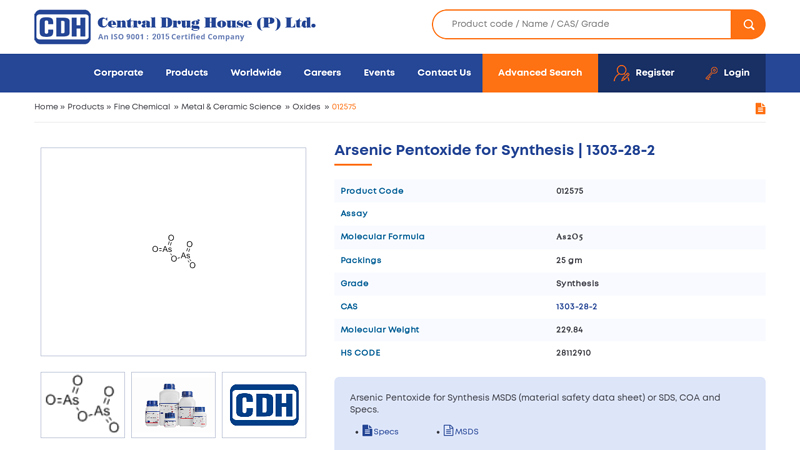
Task: Click the Molecular Weight label
Action: coord(380,330)
